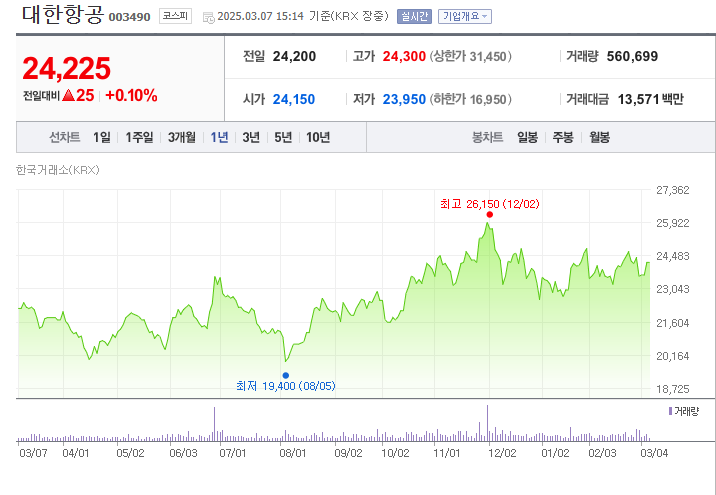The height and width of the screenshot is (495, 716).
Task: Click the 23,043 y-axis label
Action: 673,289
